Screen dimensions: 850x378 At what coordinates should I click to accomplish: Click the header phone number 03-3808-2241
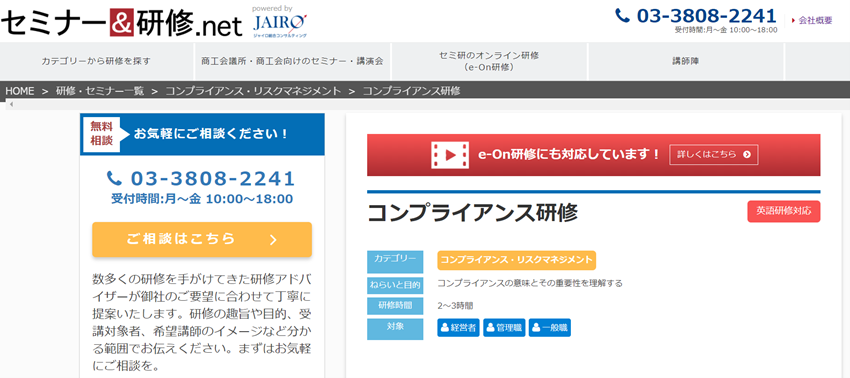(706, 15)
